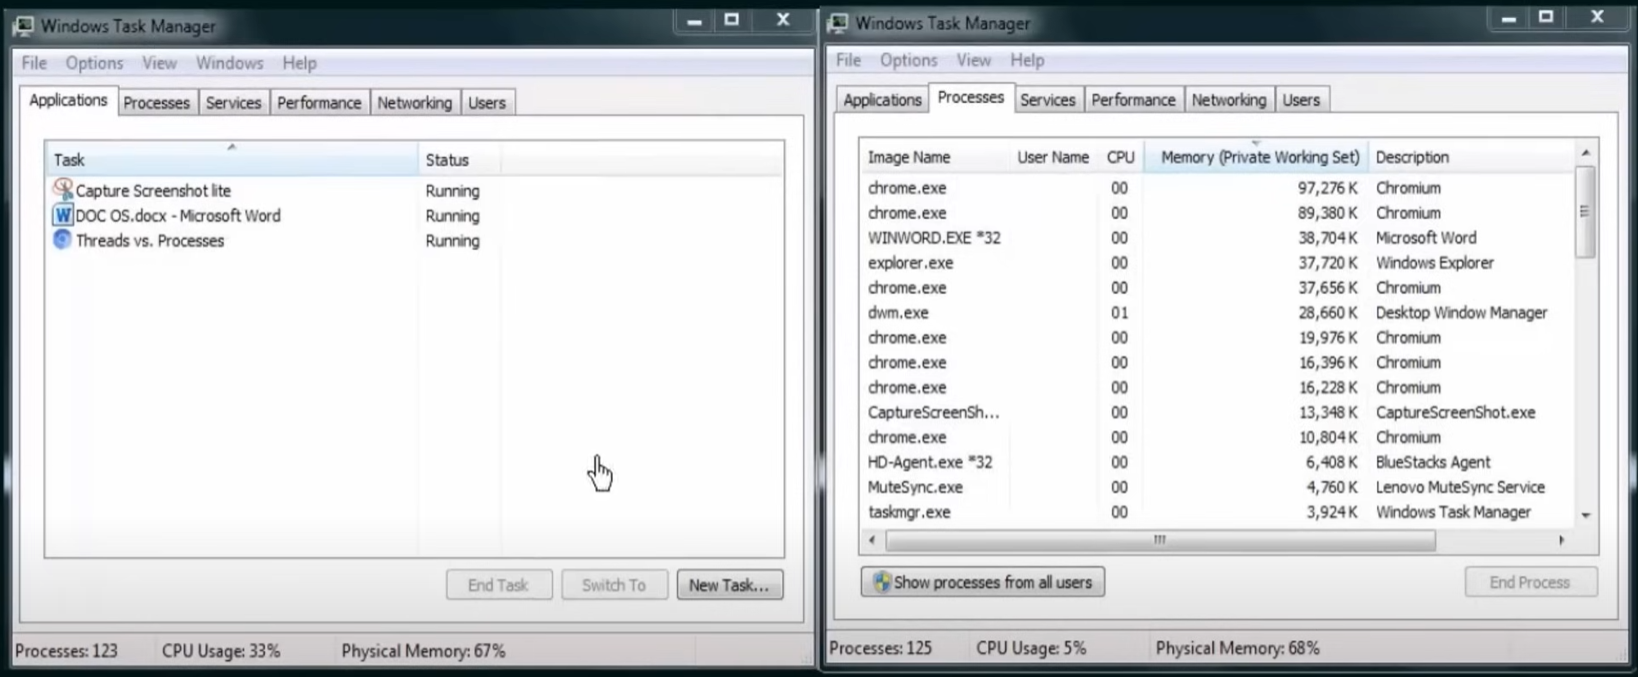This screenshot has width=1638, height=677.
Task: Select the chrome.exe process using 97,276 K
Action: tap(1217, 188)
